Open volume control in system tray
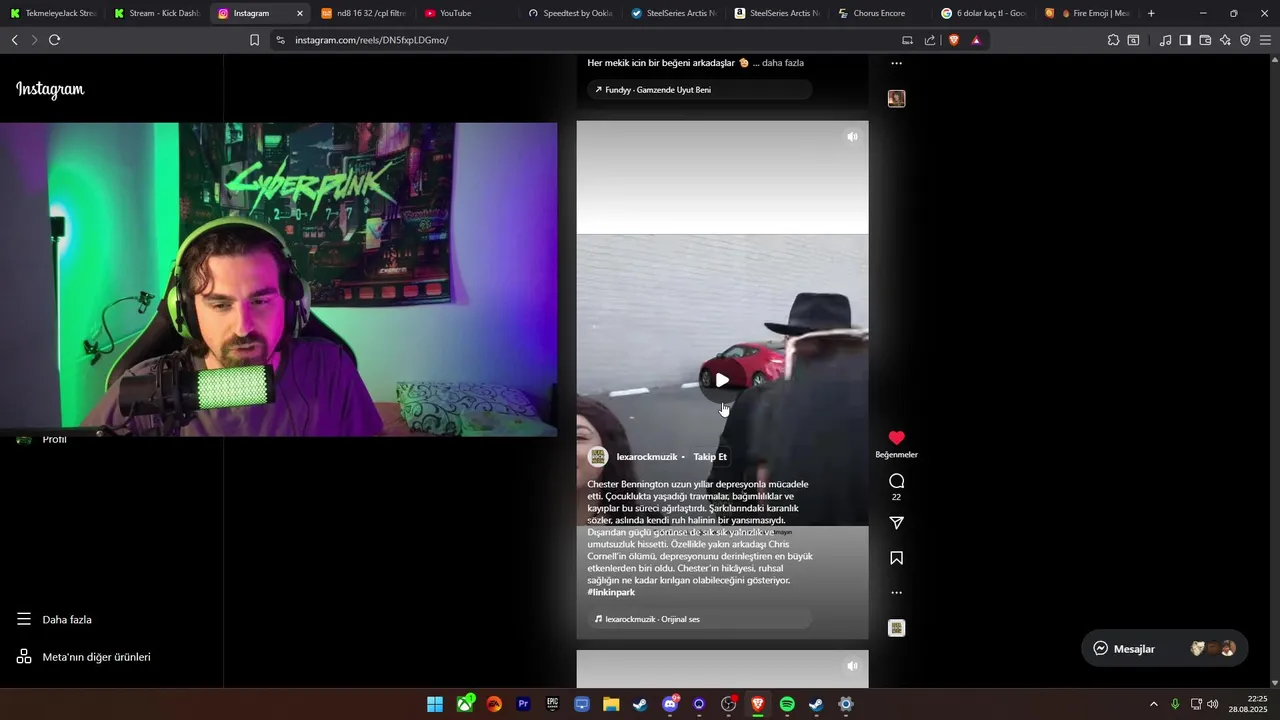 coord(1213,704)
